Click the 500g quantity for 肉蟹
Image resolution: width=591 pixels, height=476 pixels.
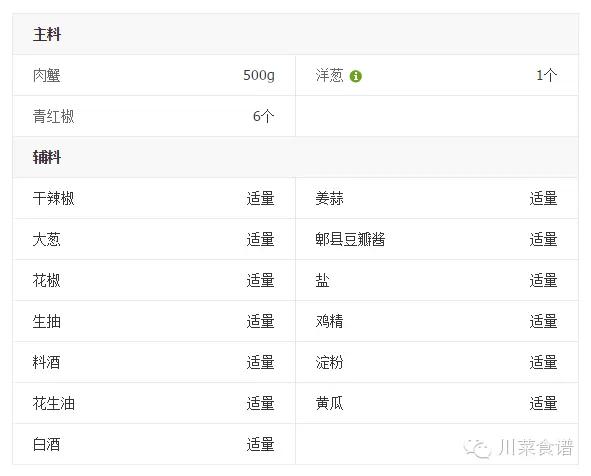click(x=259, y=75)
